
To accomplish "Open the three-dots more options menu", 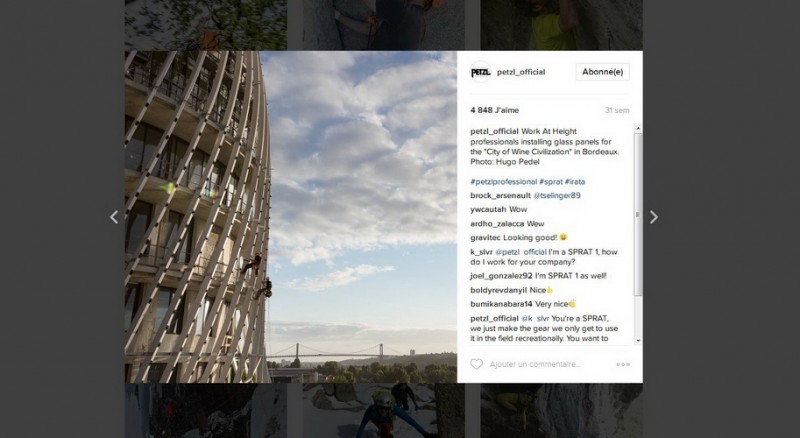I will pyautogui.click(x=623, y=364).
